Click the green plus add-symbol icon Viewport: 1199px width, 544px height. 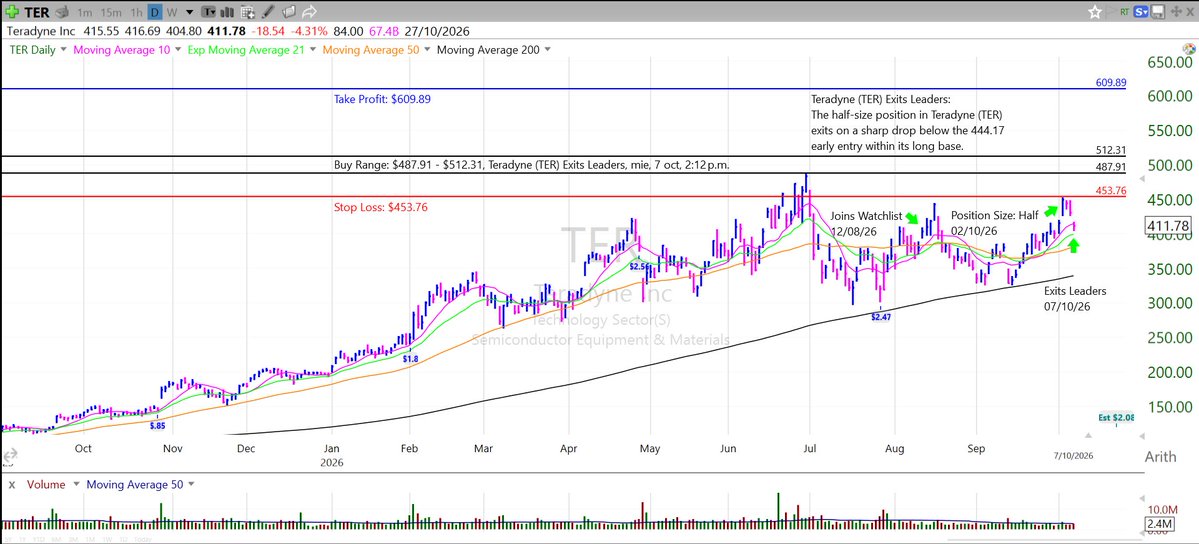(x=11, y=12)
